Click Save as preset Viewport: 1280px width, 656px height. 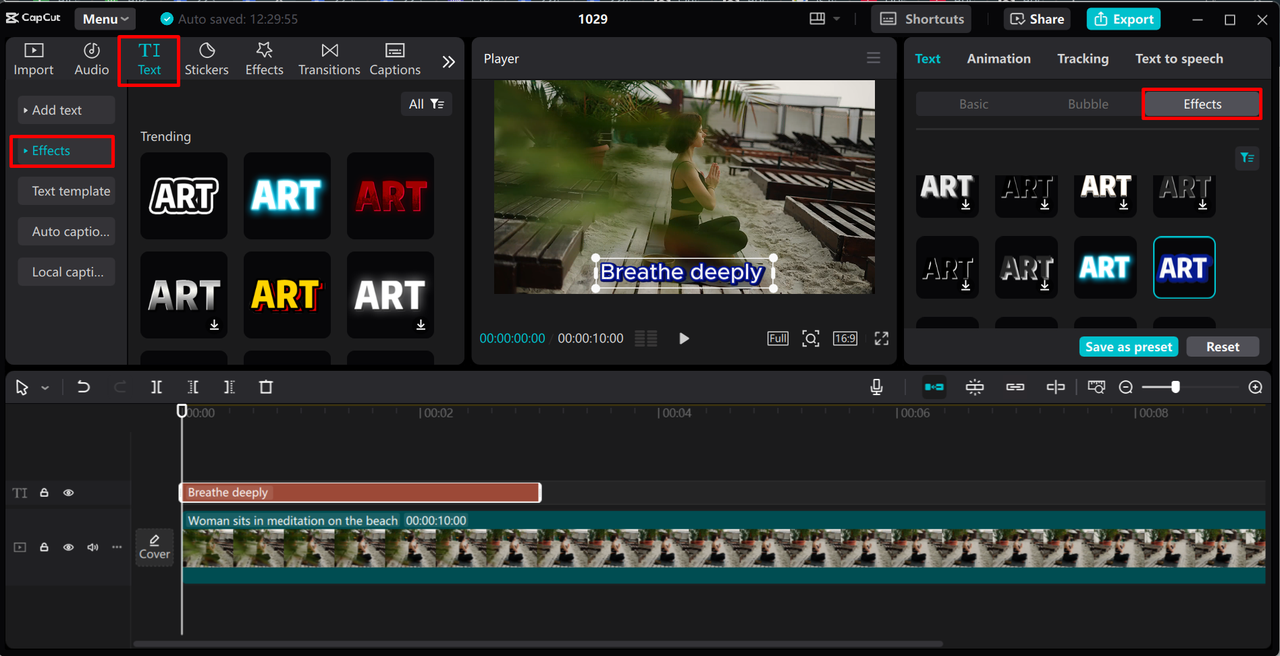1129,347
